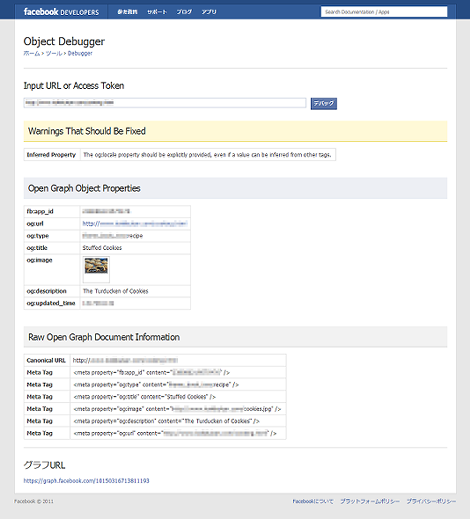Viewport: 470px width, 519px height.
Task: Select the og:updated_time property label
Action: [x=51, y=303]
